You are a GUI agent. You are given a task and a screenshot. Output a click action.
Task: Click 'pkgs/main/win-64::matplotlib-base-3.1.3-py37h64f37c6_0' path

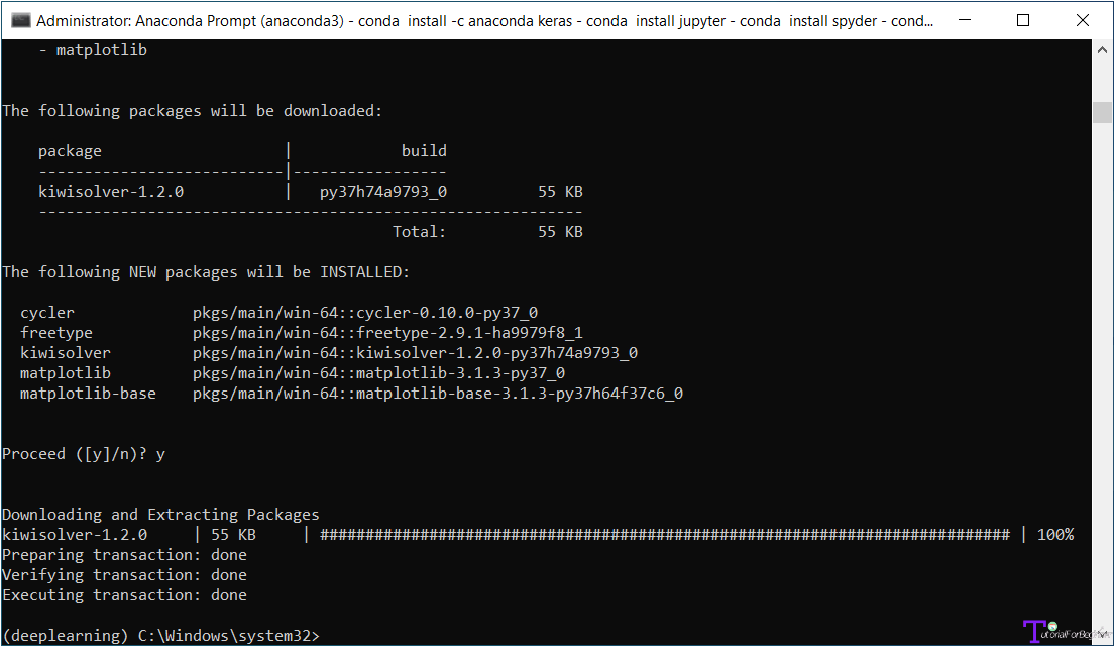click(x=438, y=393)
